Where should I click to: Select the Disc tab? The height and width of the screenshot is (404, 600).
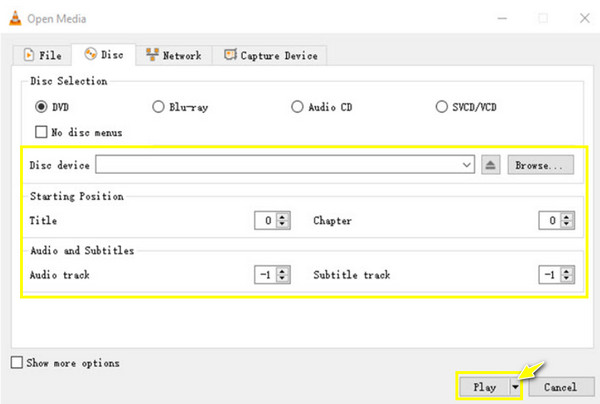[104, 55]
